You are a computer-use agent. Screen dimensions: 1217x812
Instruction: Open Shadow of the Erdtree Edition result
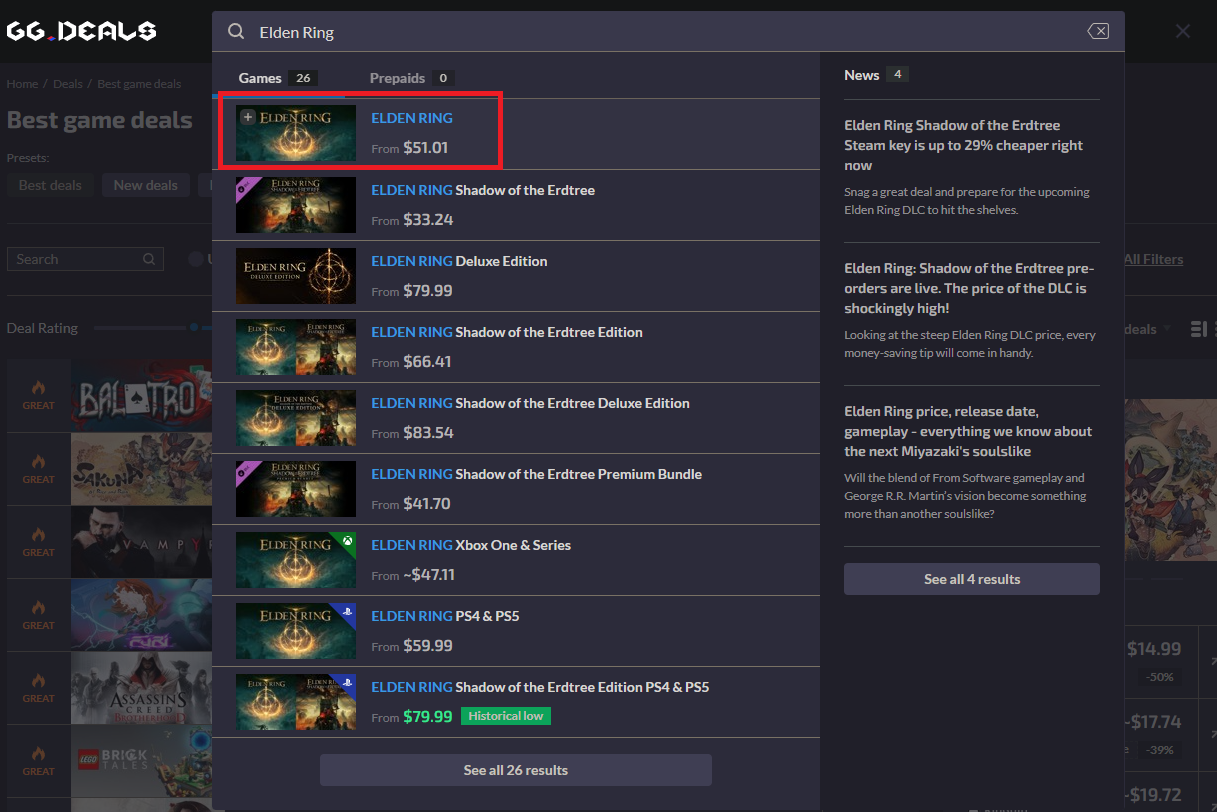pyautogui.click(x=516, y=347)
